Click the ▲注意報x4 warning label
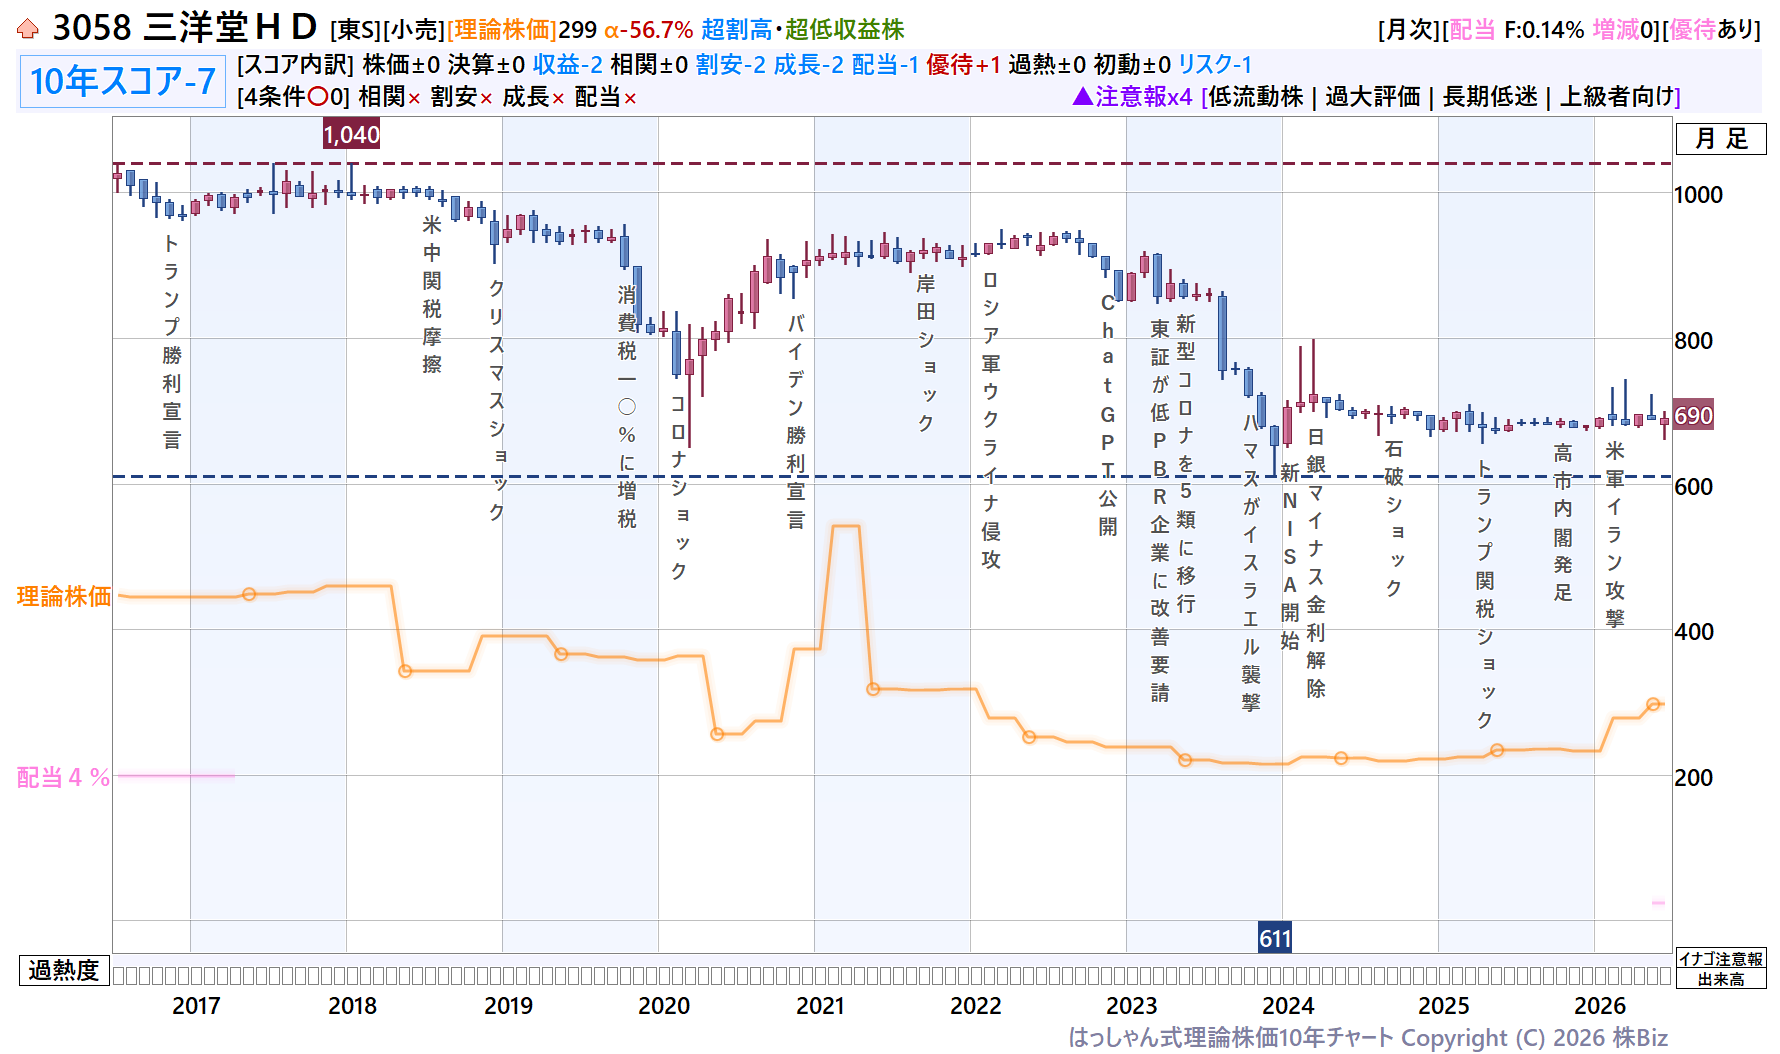 click(1133, 97)
